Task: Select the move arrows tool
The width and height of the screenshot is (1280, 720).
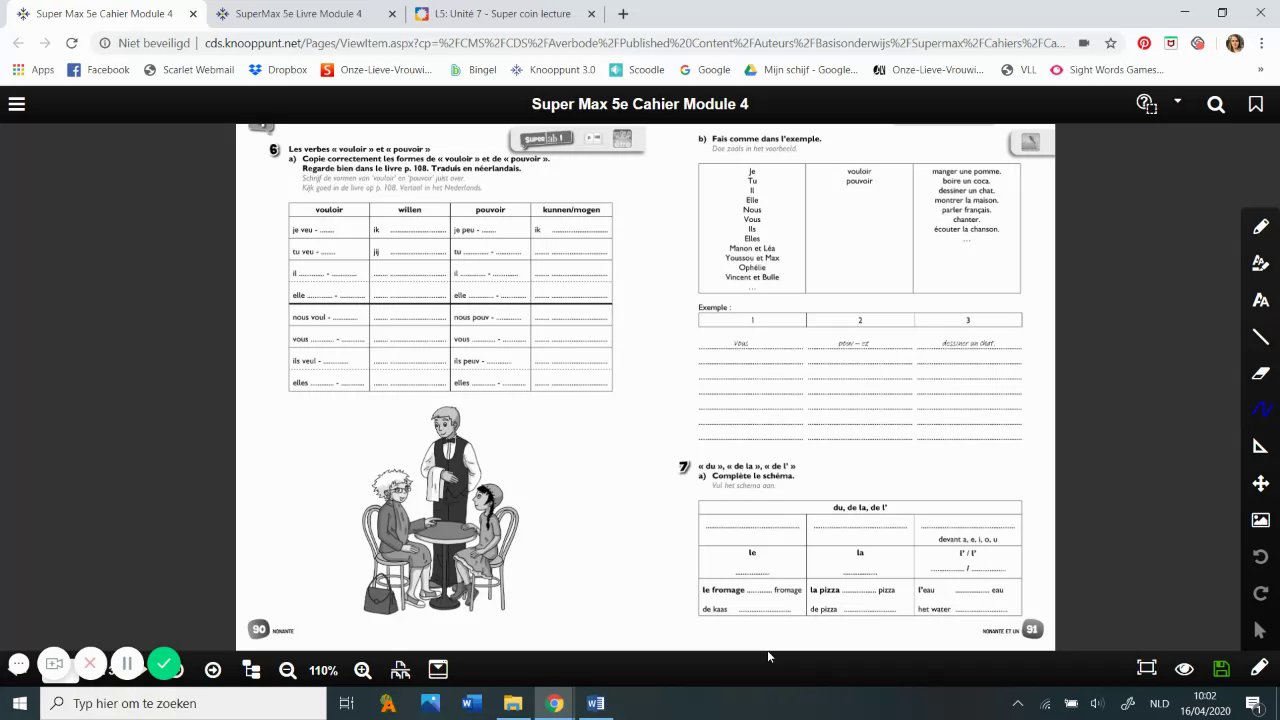Action: point(1261,483)
